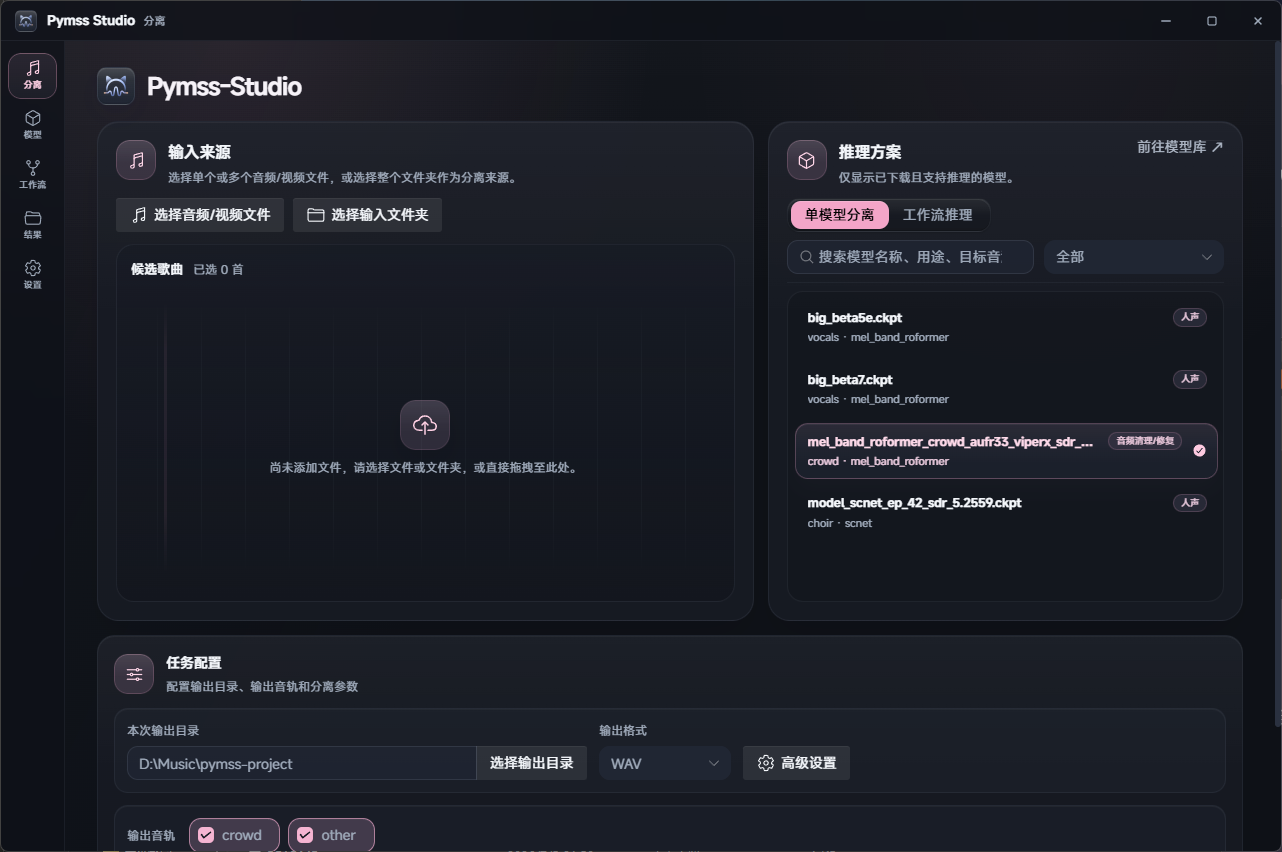Click the sliders icon beside 任务配置
This screenshot has height=852, width=1282.
(x=134, y=674)
